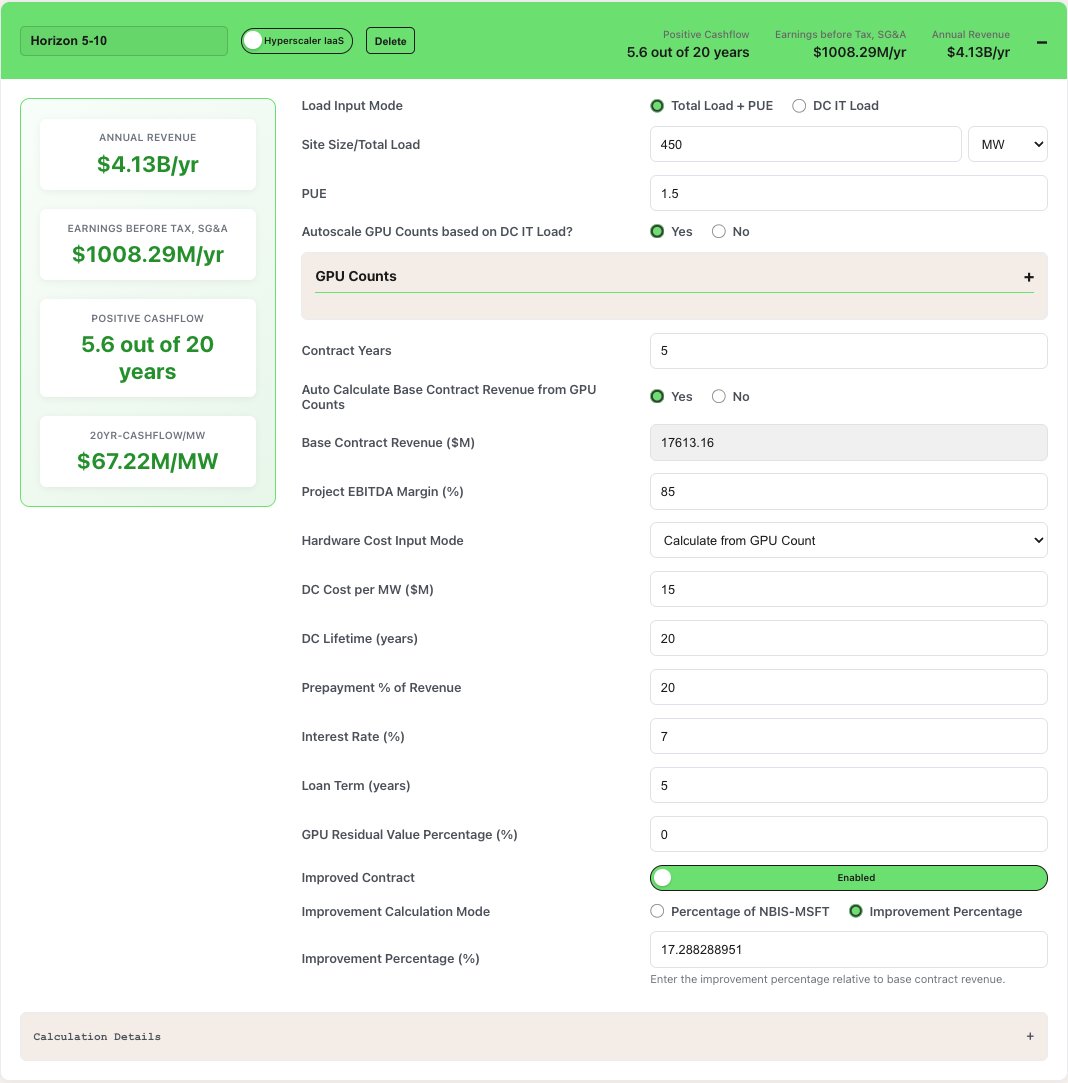Click the Project EBITDA Margin field
Screen dimensions: 1068x1083
(x=848, y=492)
